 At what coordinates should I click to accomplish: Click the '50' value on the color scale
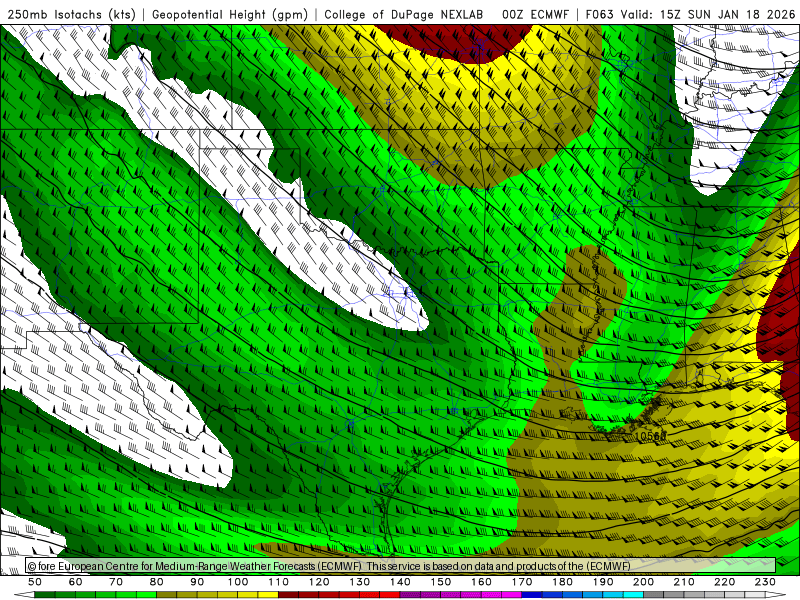click(x=35, y=582)
